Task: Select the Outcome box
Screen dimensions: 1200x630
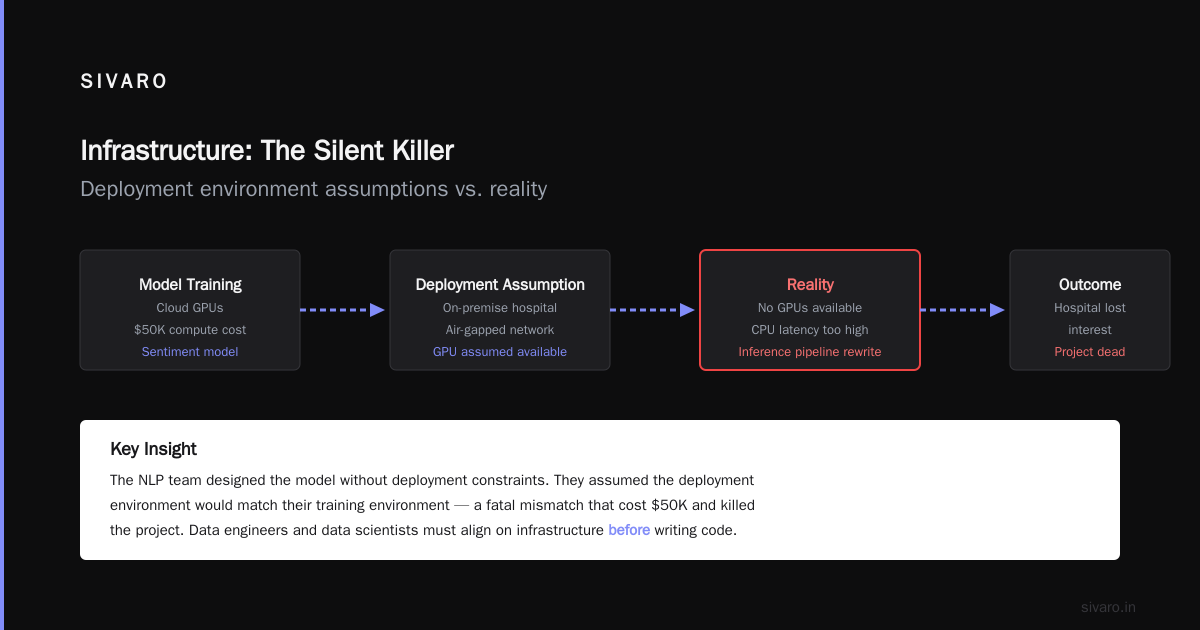Action: (x=1090, y=310)
